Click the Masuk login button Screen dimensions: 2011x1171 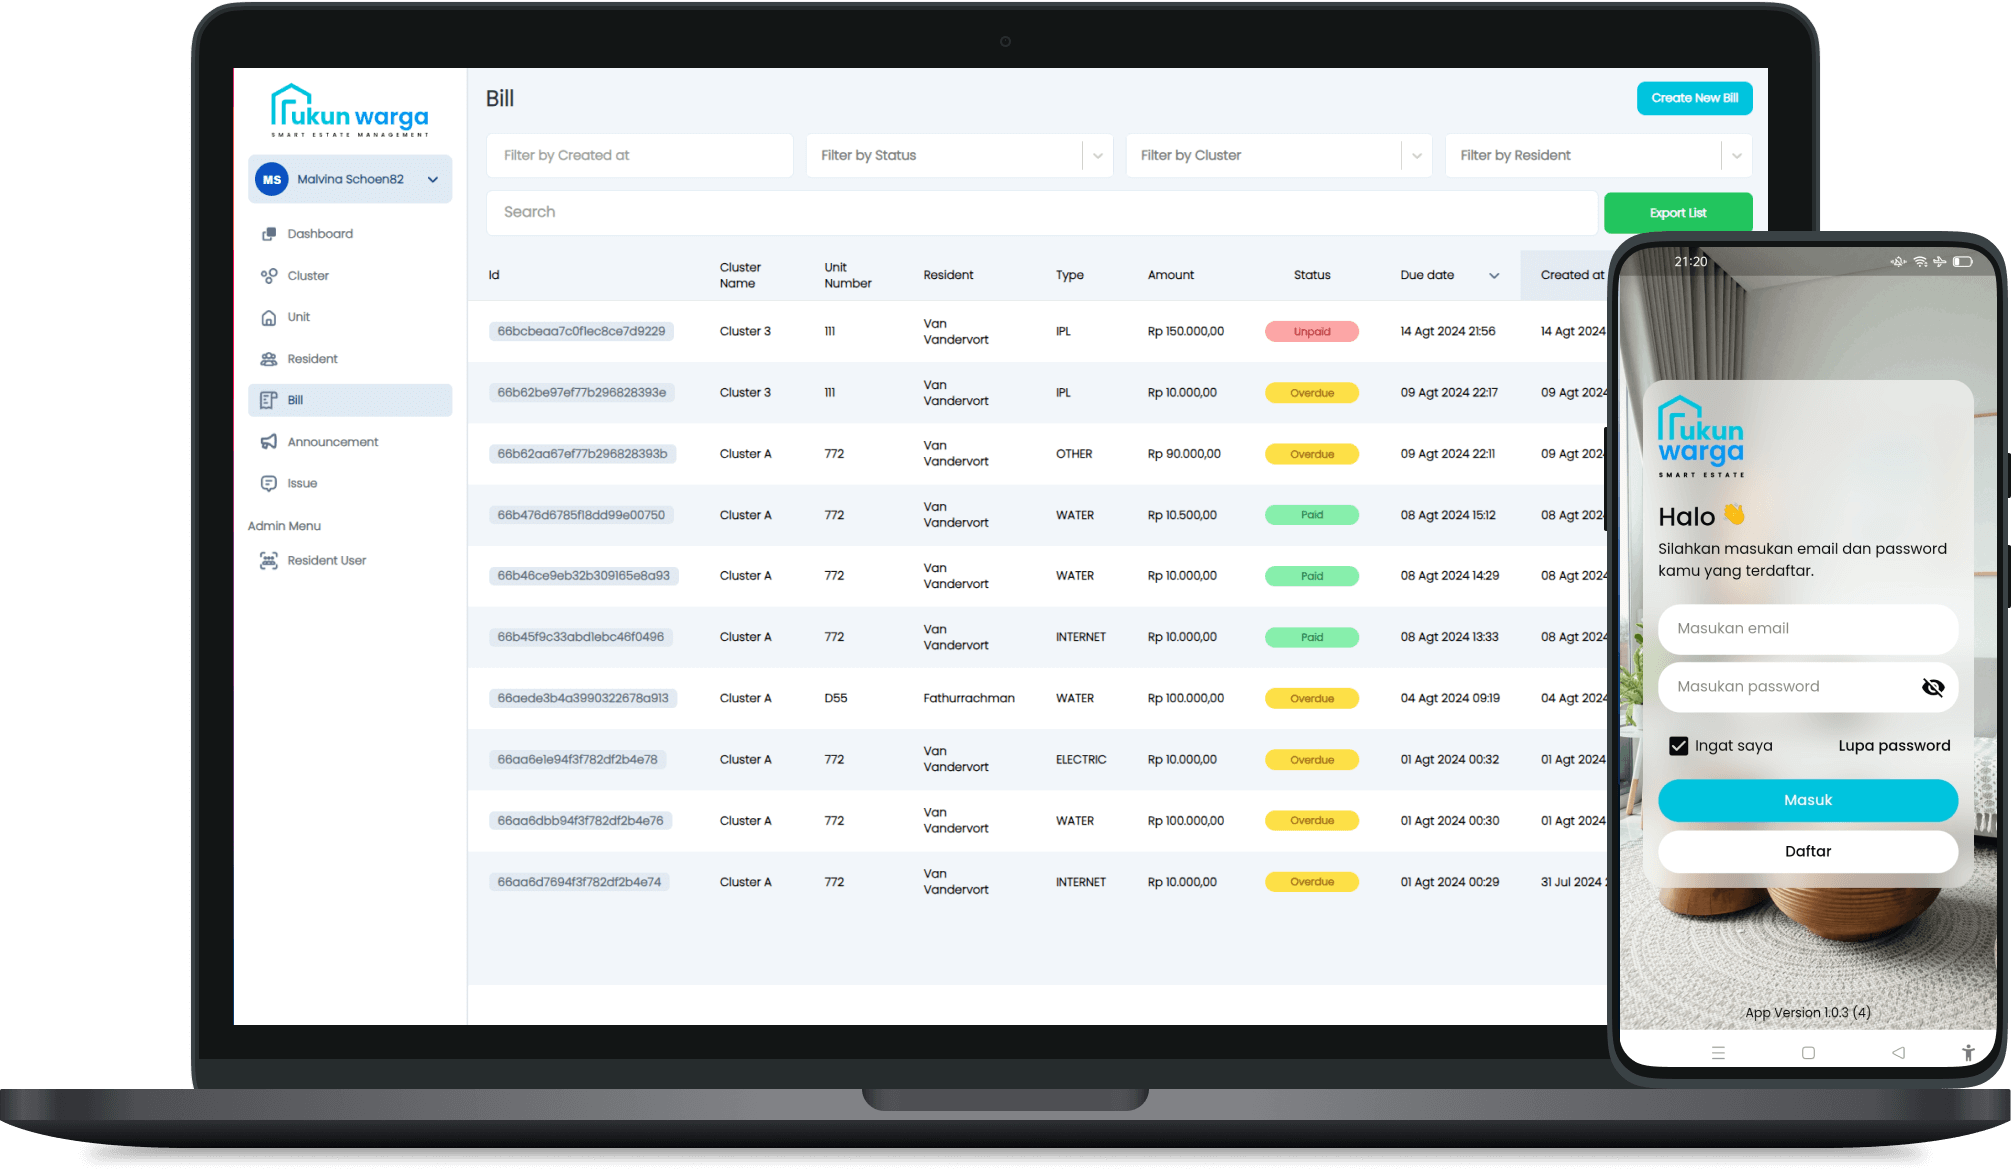point(1808,799)
